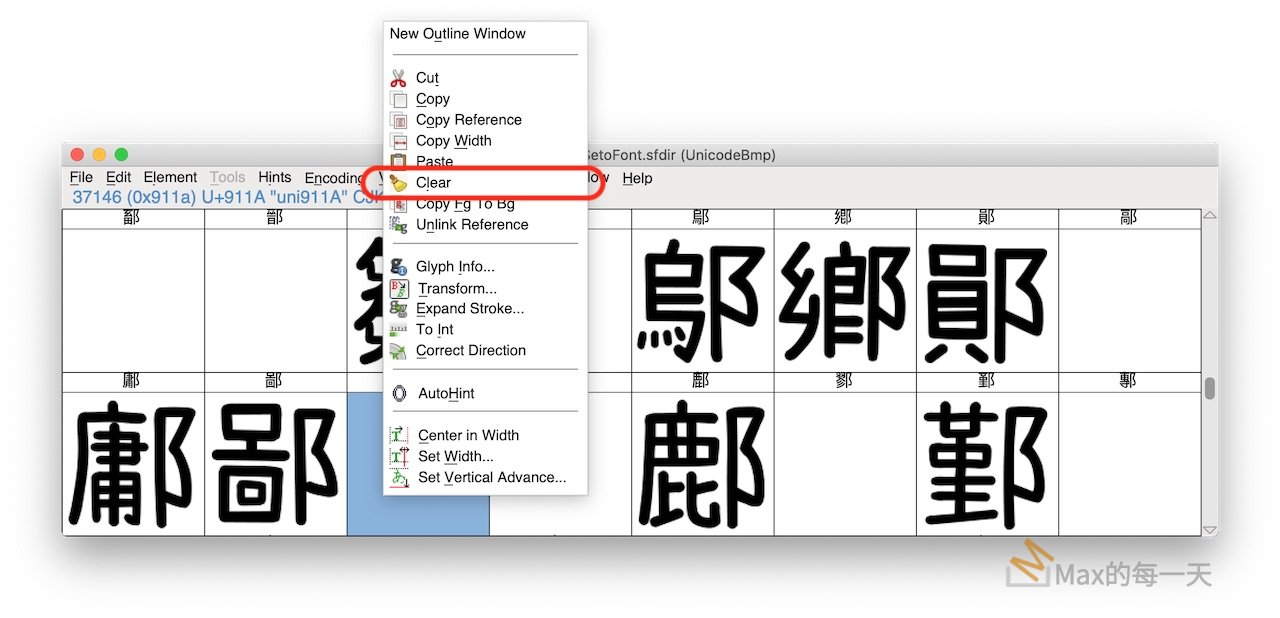Click the Copy icon in context menu
The height and width of the screenshot is (618, 1280).
[x=398, y=99]
